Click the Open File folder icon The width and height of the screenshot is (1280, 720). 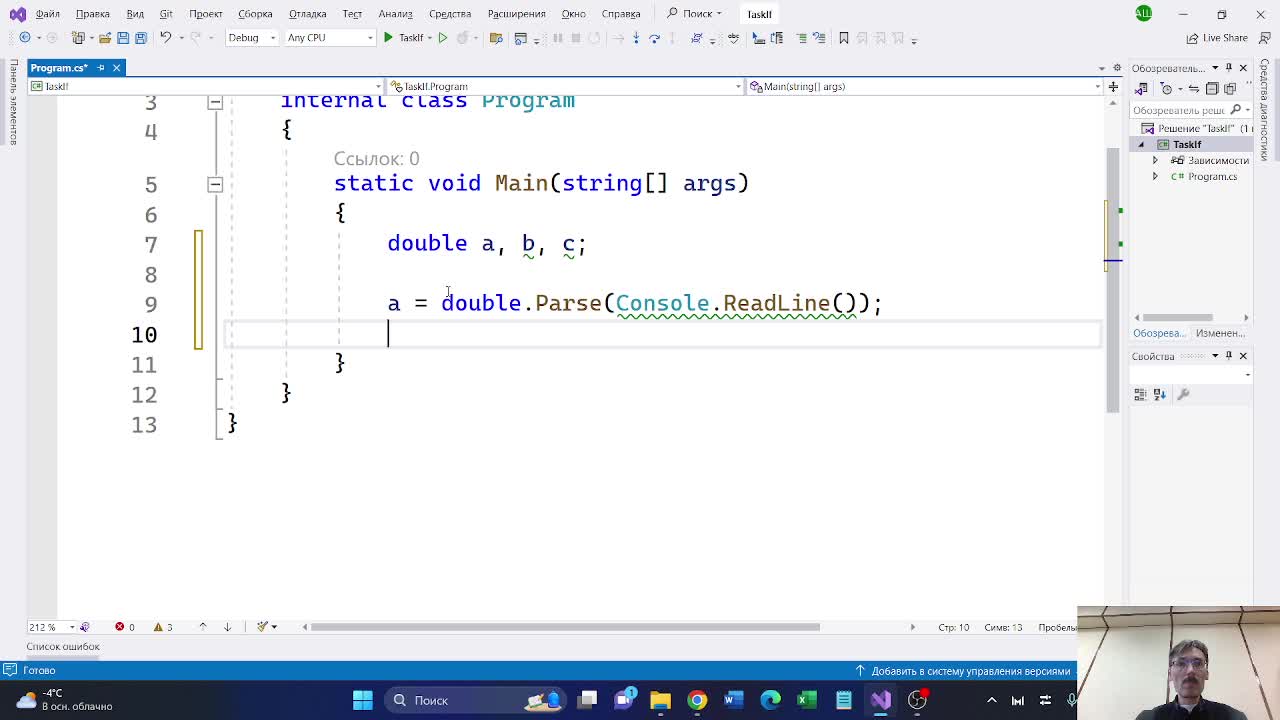coord(104,38)
